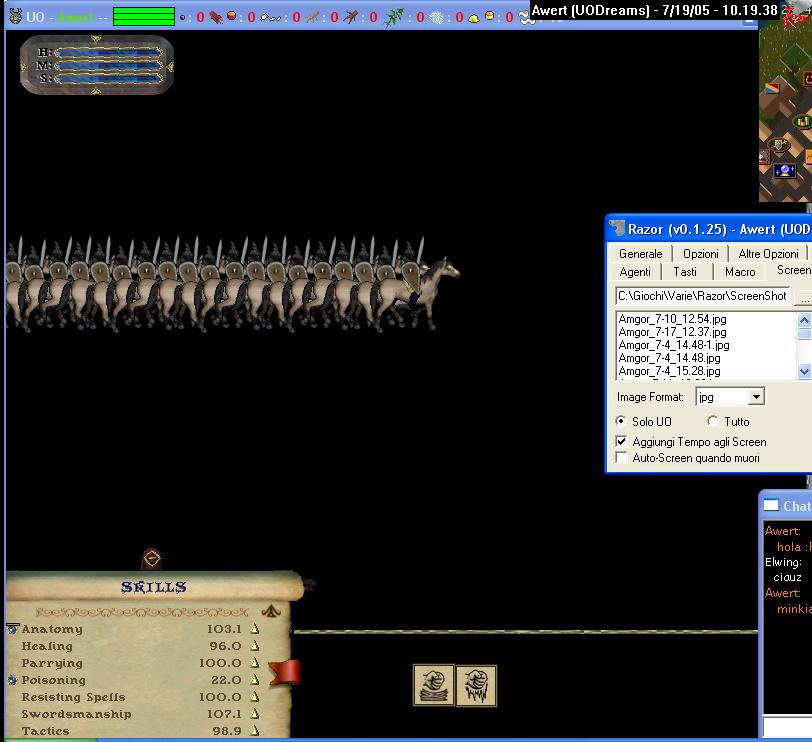Select the Tutto radio button
This screenshot has height=742, width=812.
713,420
